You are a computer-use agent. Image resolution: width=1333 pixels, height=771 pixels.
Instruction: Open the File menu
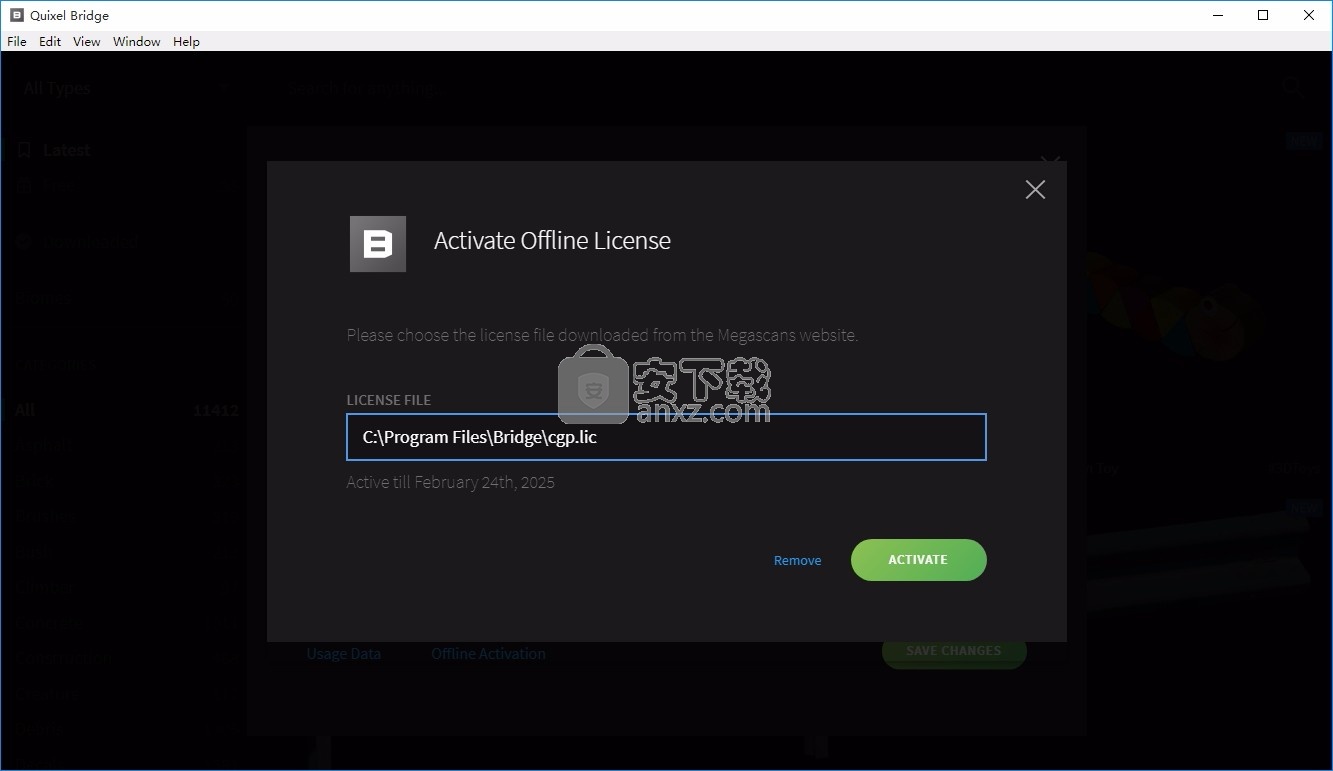16,41
